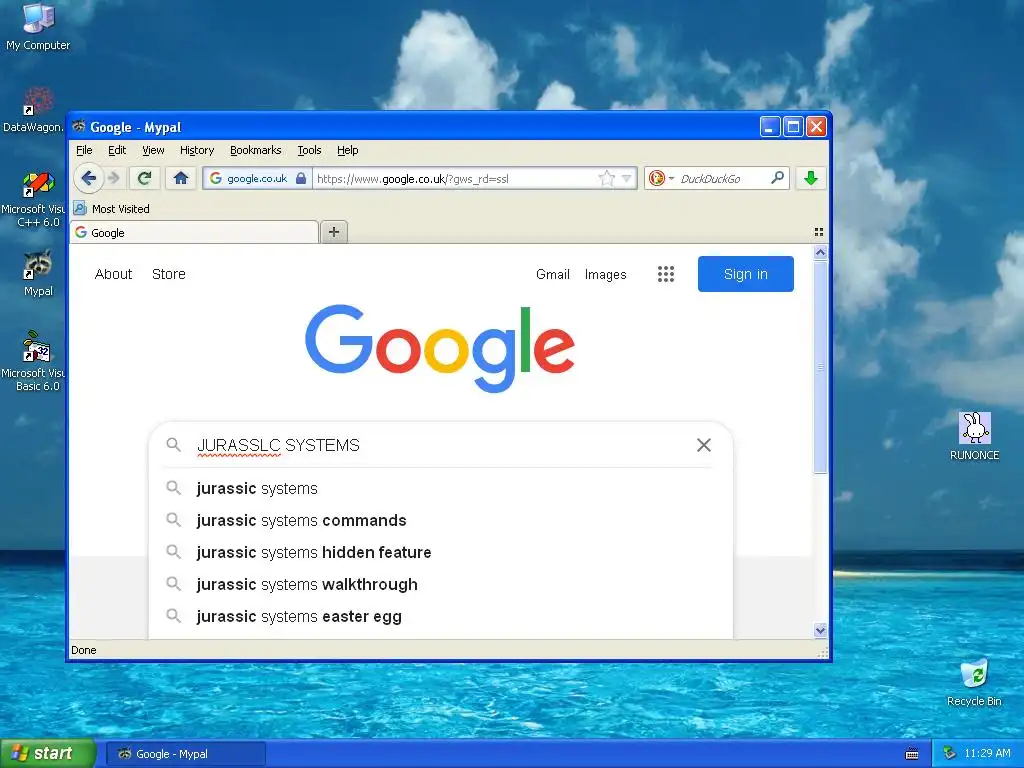Reload the page with the refresh icon
This screenshot has height=768, width=1024.
pyautogui.click(x=144, y=178)
